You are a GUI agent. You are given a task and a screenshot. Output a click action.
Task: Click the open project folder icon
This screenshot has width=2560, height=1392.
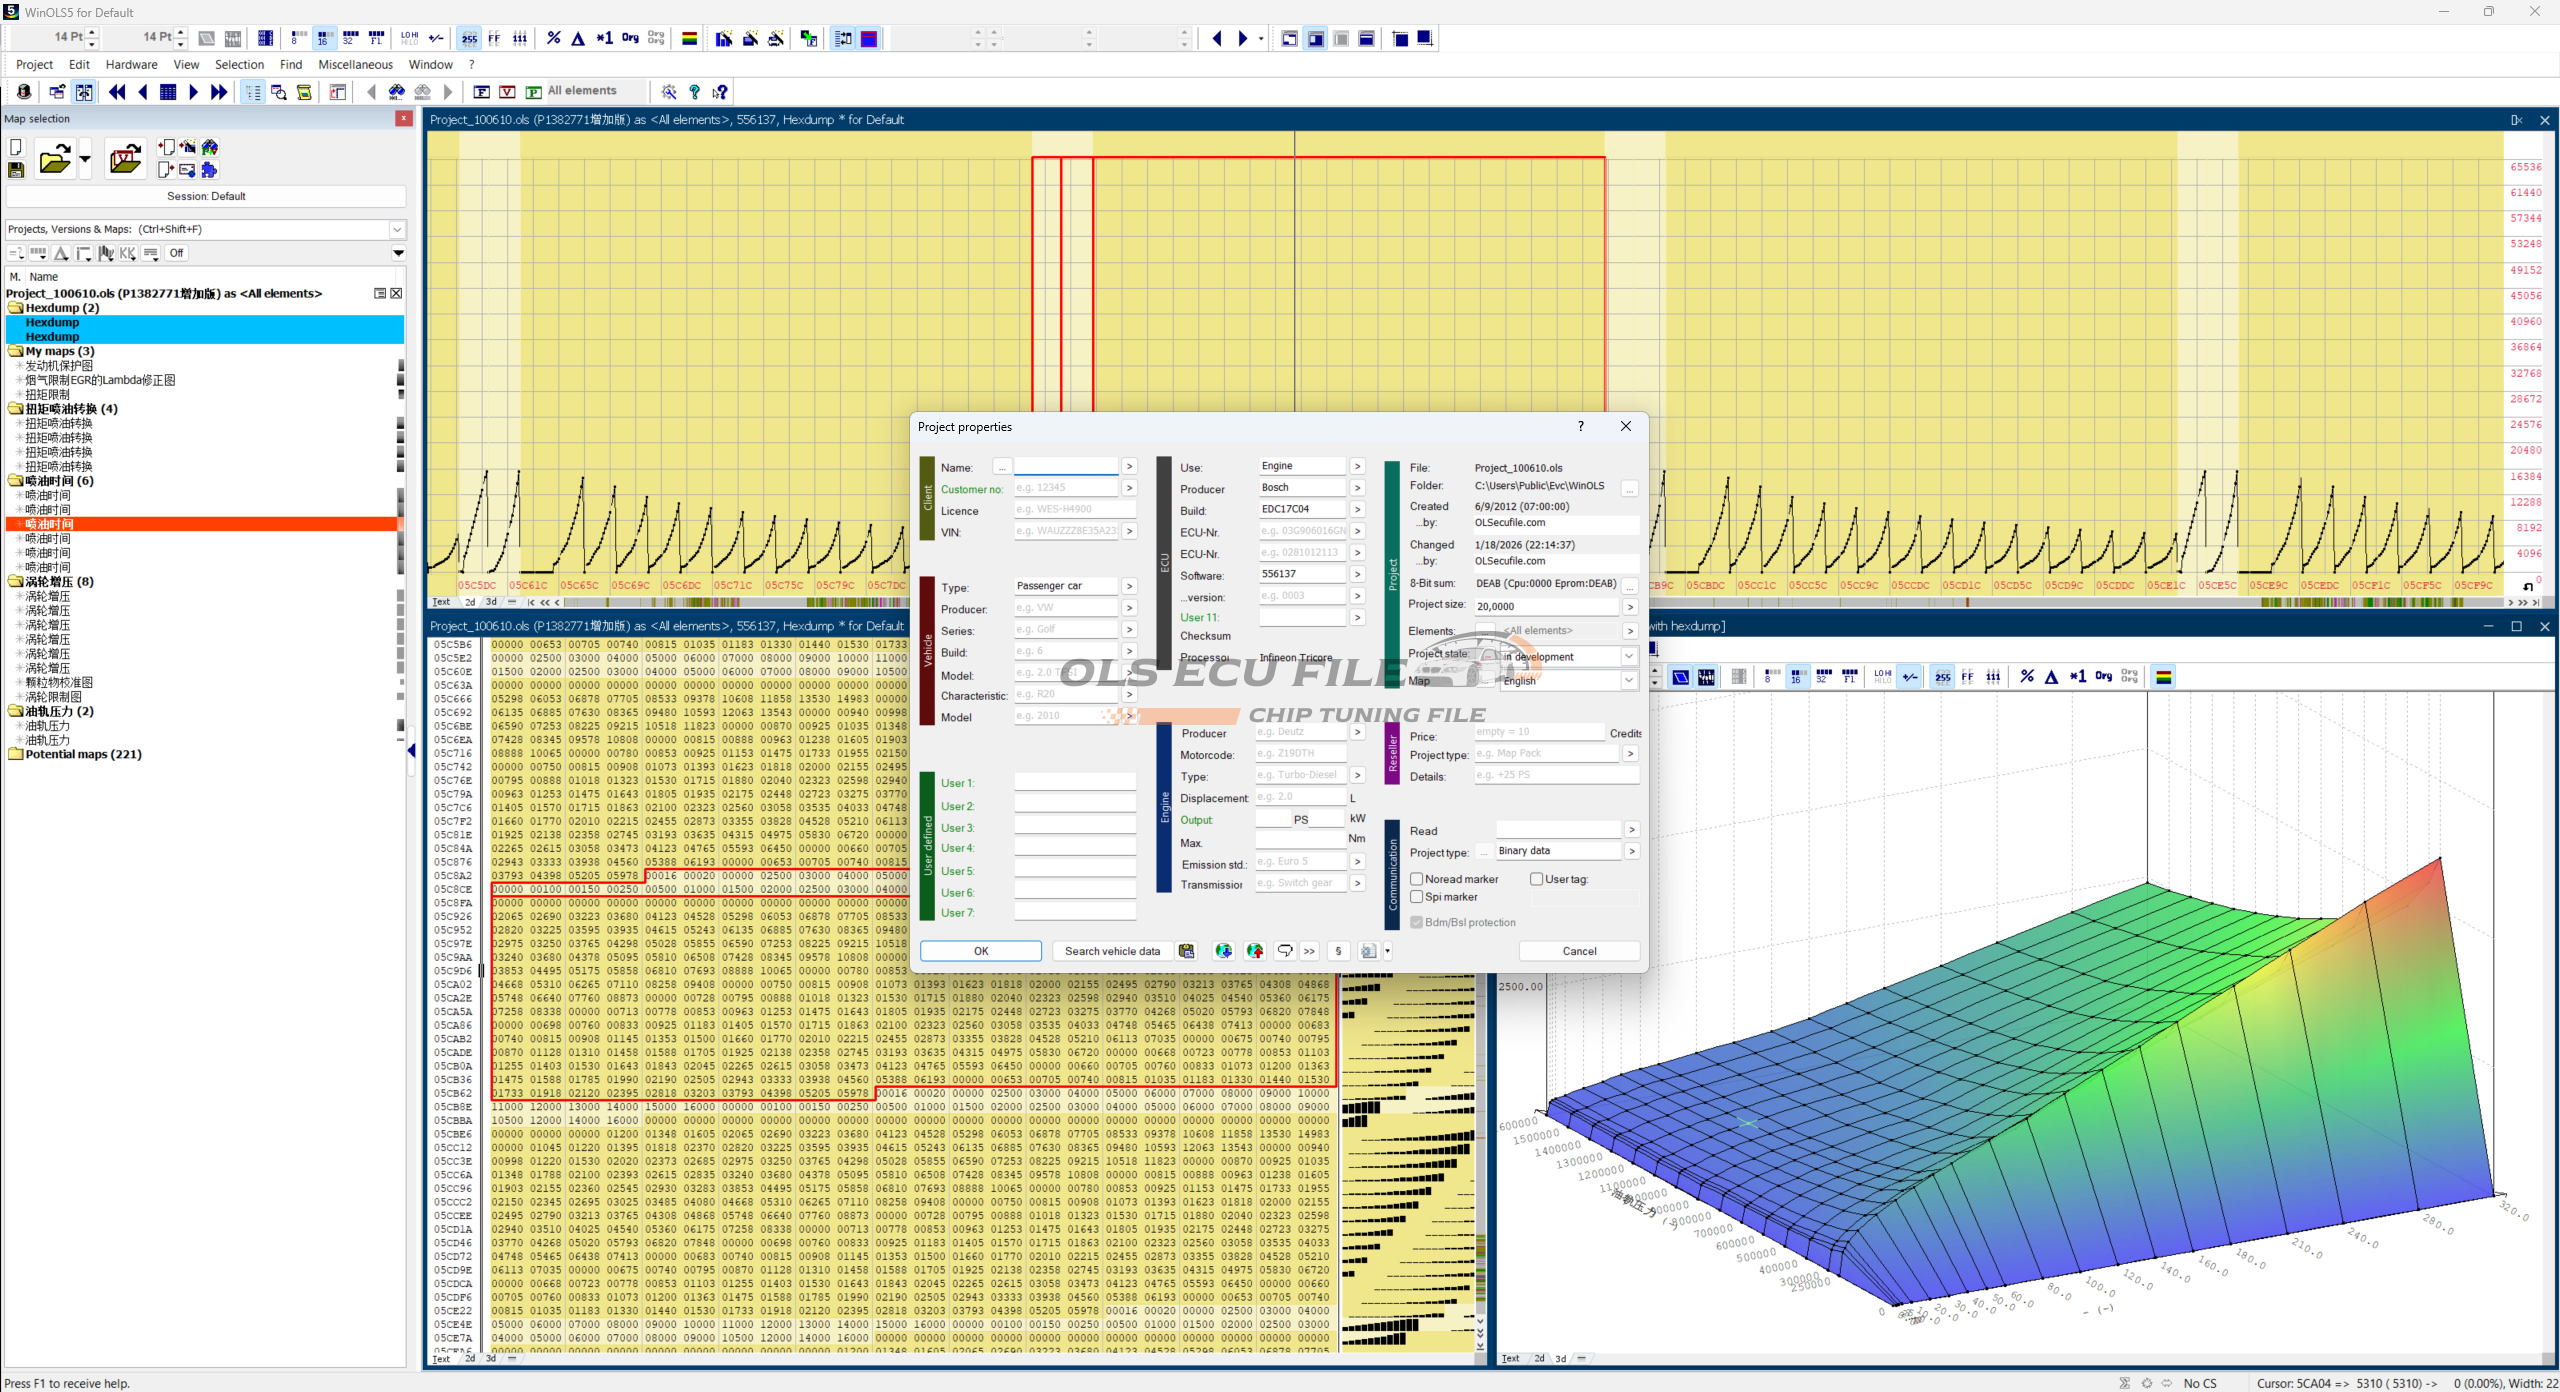55,159
